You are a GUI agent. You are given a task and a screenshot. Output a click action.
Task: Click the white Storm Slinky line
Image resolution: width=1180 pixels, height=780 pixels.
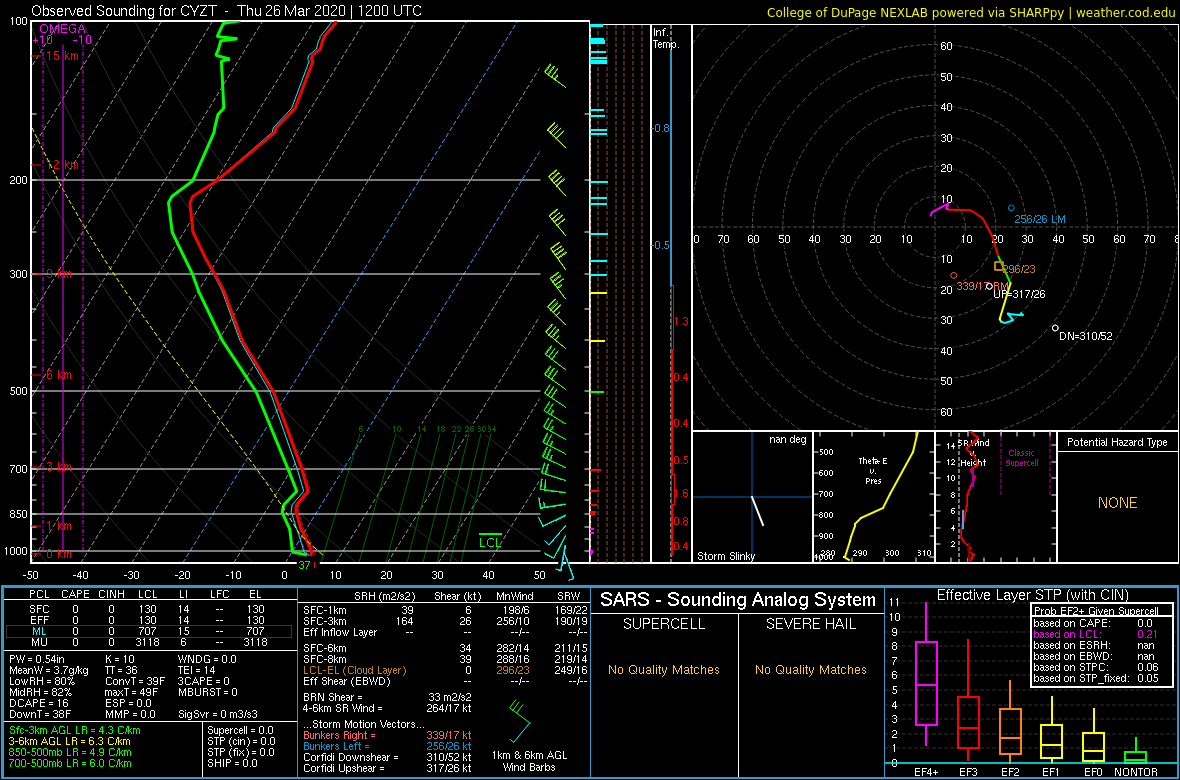(x=758, y=510)
